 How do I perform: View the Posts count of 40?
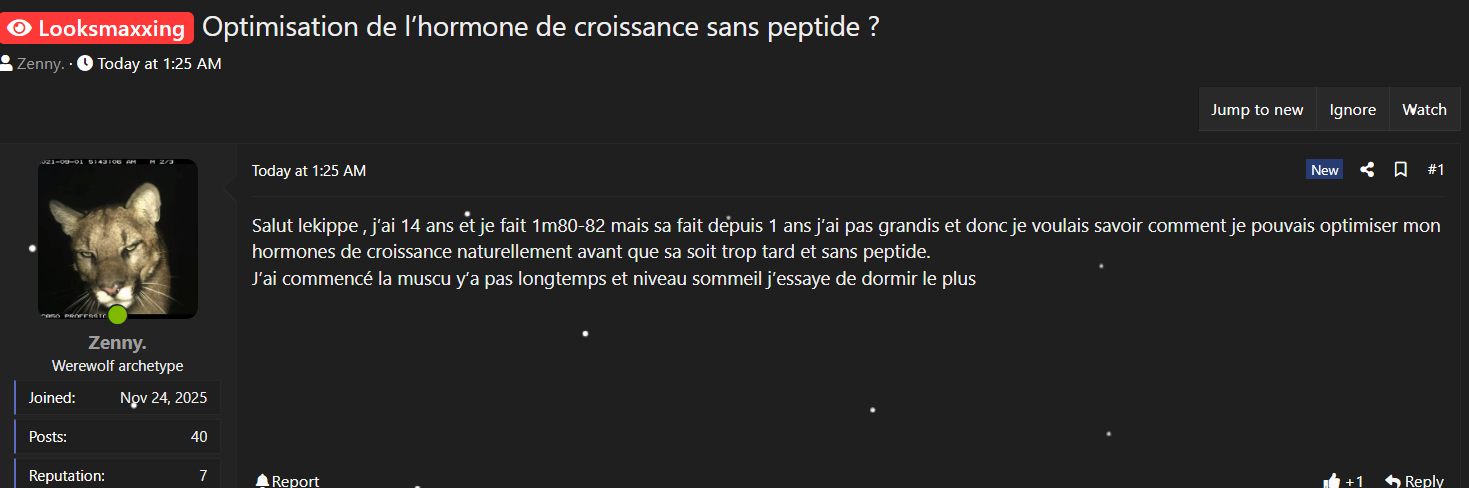click(x=199, y=437)
